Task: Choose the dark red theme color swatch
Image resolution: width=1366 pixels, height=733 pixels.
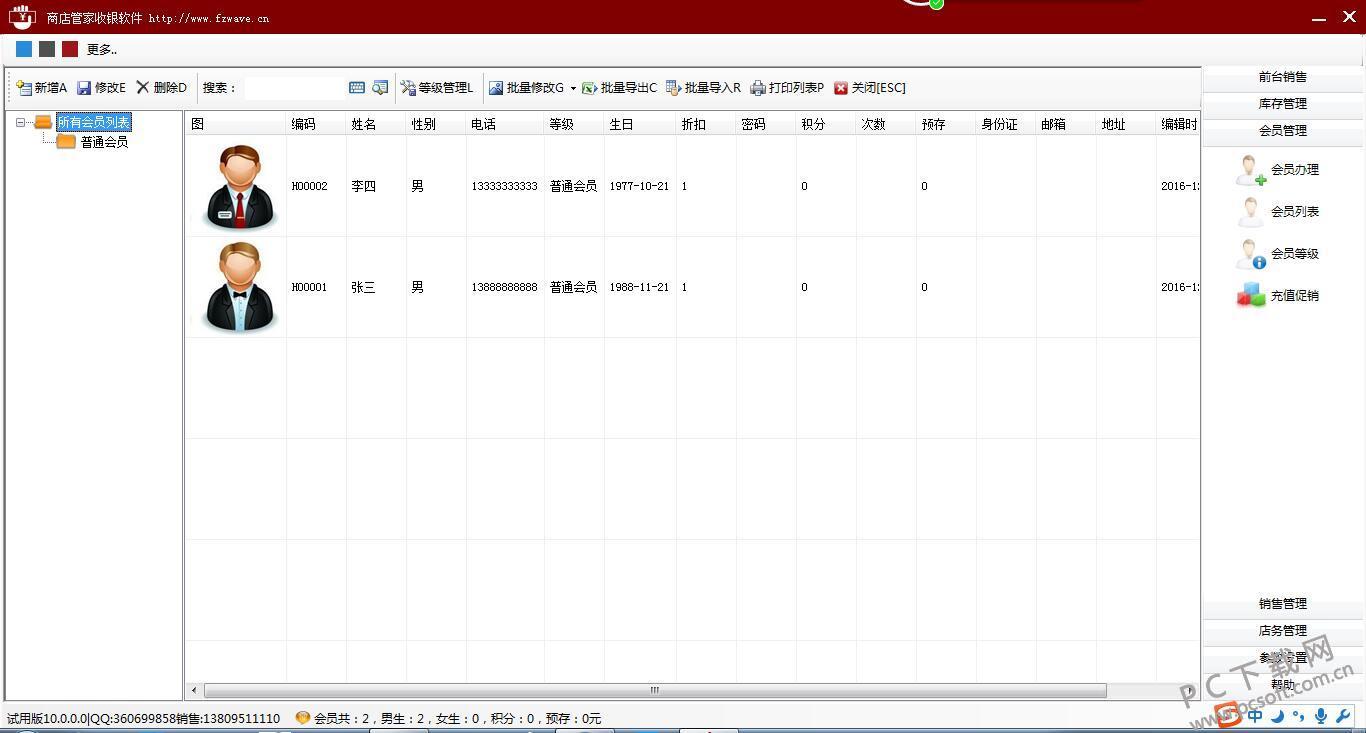Action: pos(70,49)
